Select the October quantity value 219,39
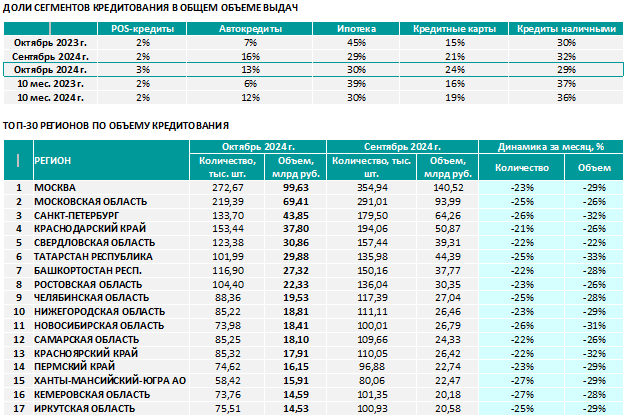 click(227, 202)
